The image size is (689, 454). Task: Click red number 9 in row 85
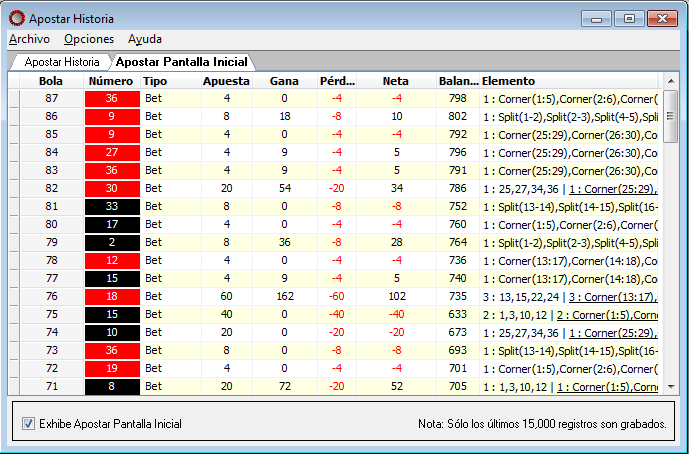tap(112, 134)
